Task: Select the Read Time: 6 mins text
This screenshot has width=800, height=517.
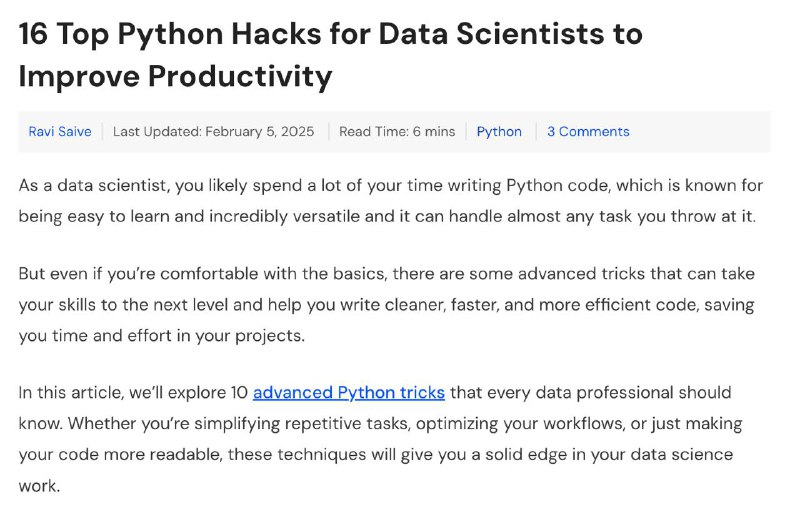Action: (x=397, y=132)
